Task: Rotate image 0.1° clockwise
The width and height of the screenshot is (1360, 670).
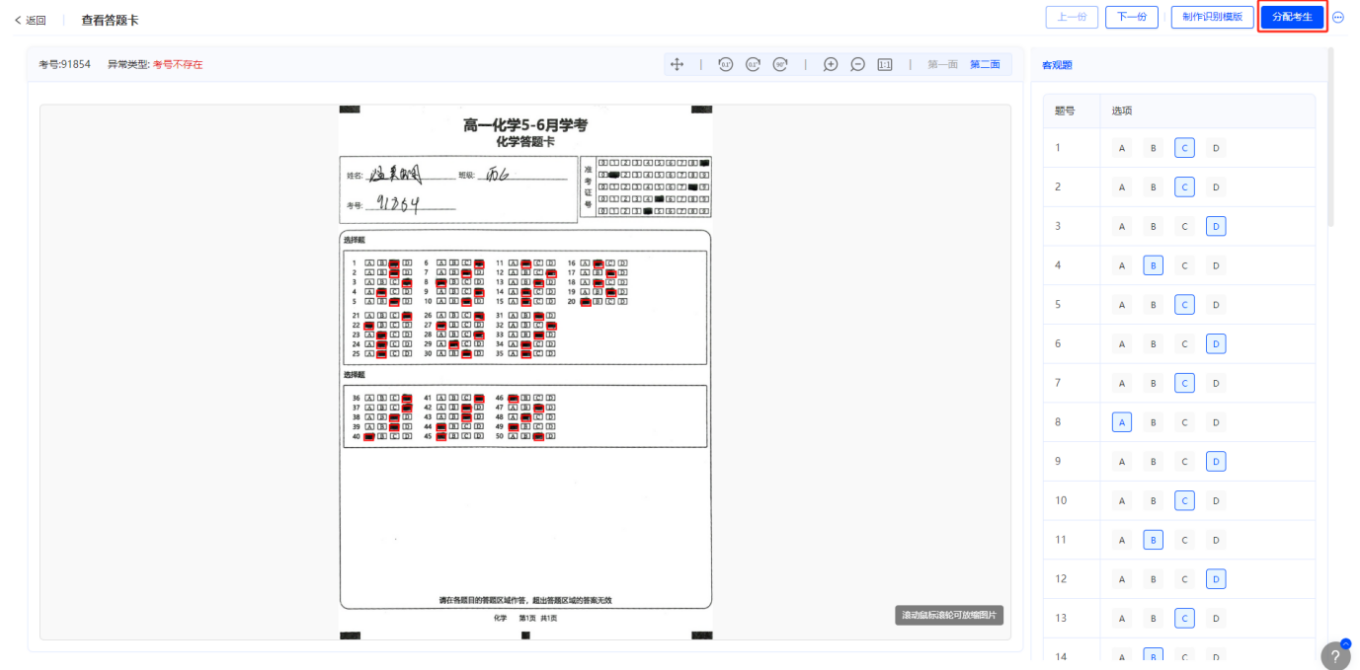Action: pyautogui.click(x=753, y=64)
